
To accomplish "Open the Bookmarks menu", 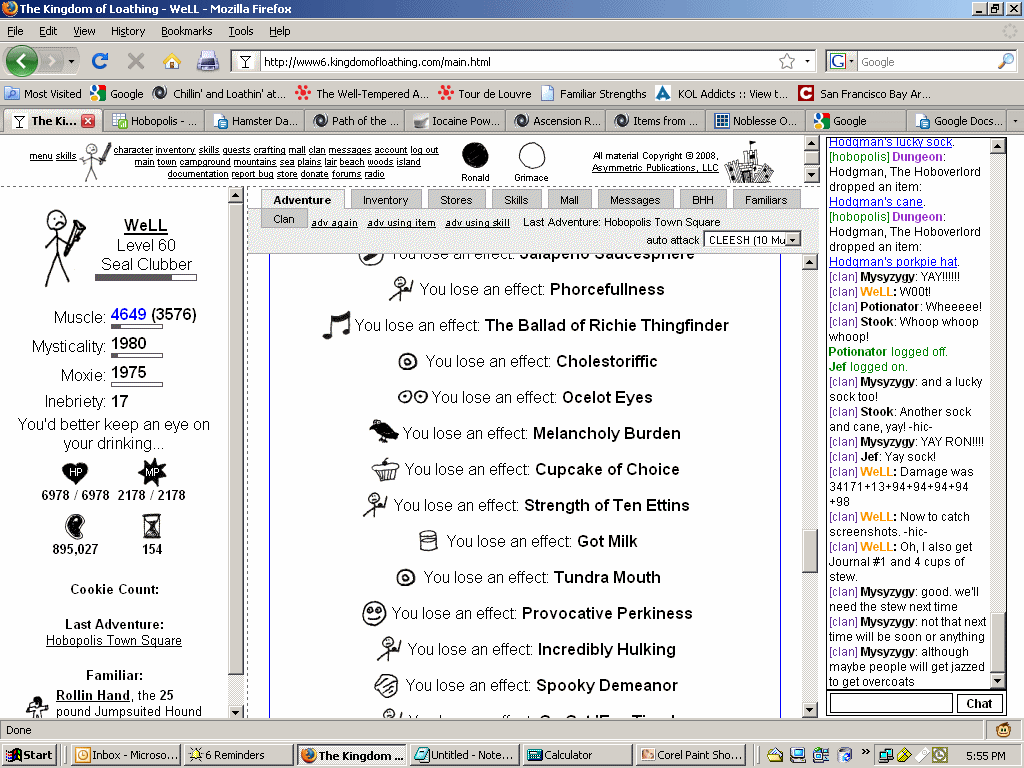I will pos(186,31).
